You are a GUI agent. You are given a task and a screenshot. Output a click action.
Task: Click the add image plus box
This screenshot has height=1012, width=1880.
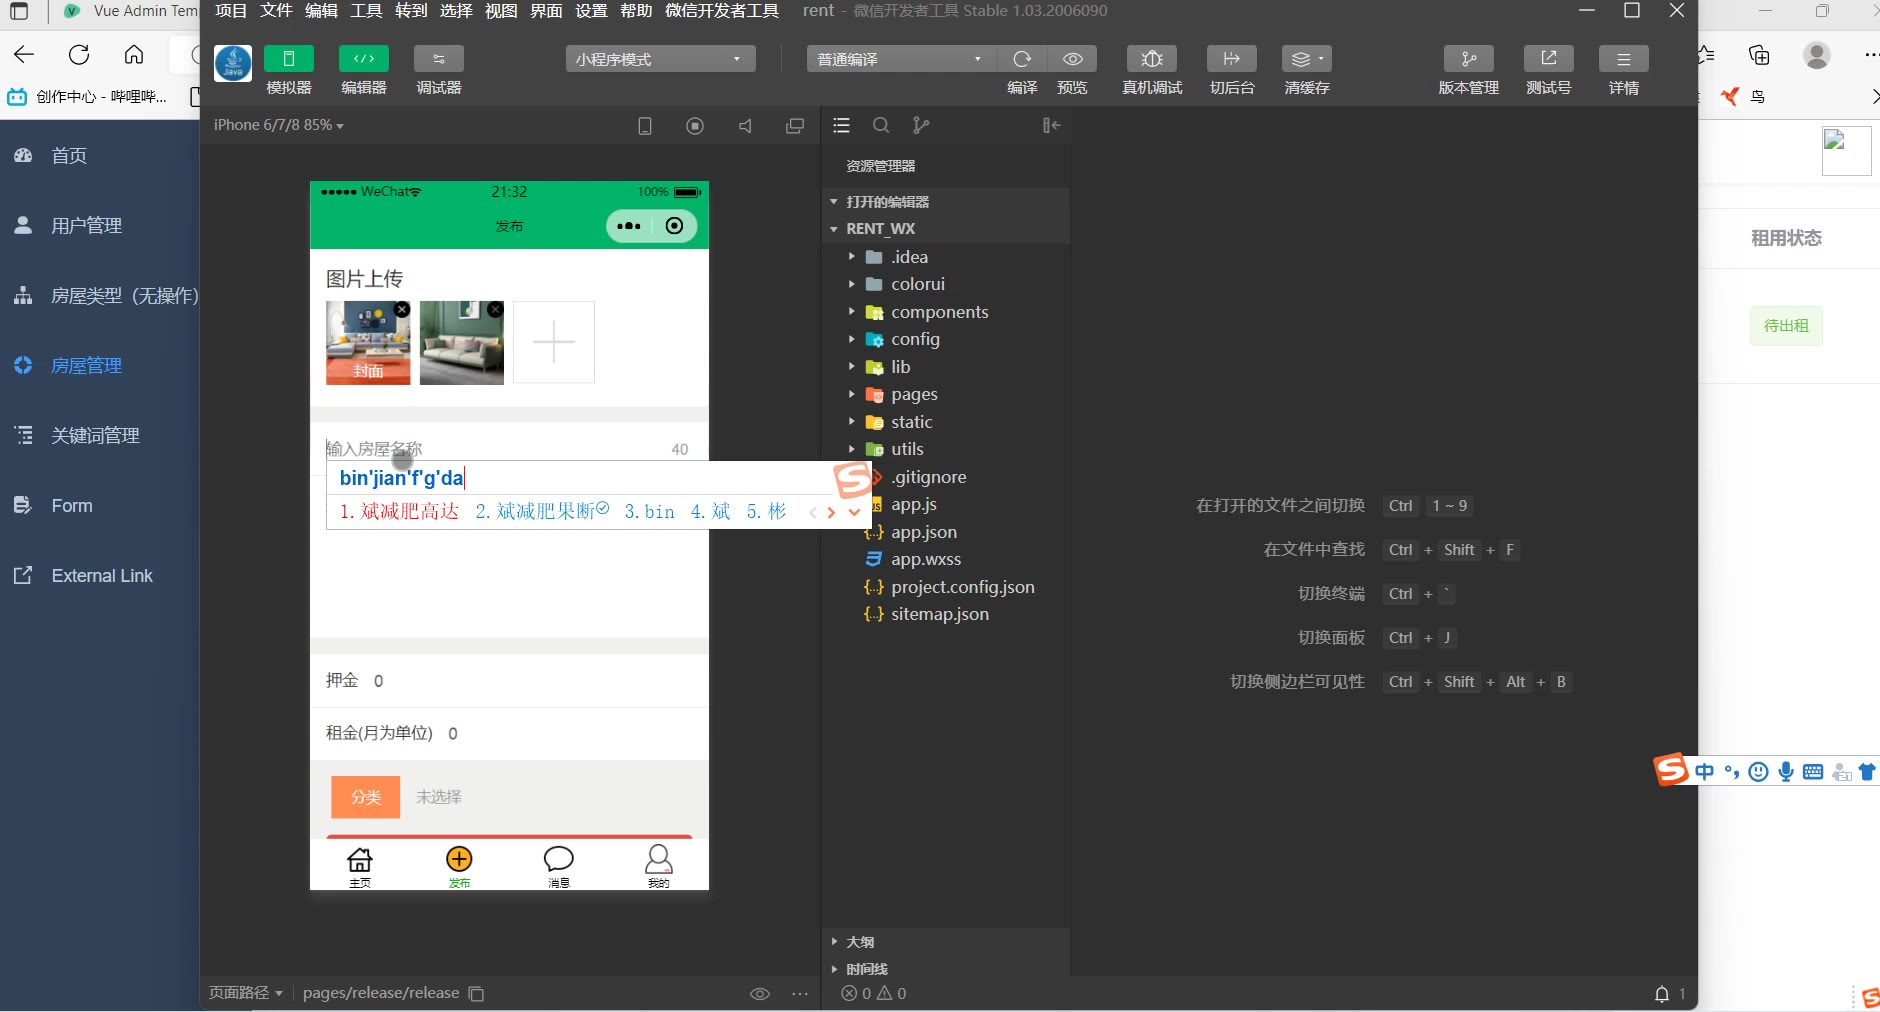(554, 342)
